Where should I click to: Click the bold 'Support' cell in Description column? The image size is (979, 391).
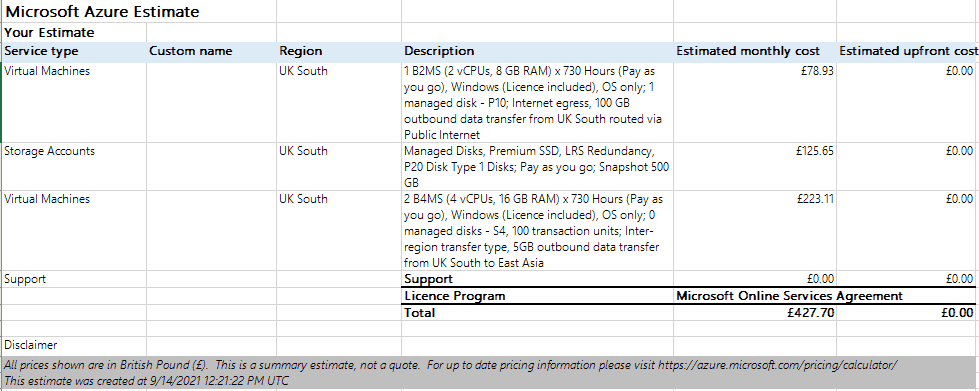click(537, 279)
